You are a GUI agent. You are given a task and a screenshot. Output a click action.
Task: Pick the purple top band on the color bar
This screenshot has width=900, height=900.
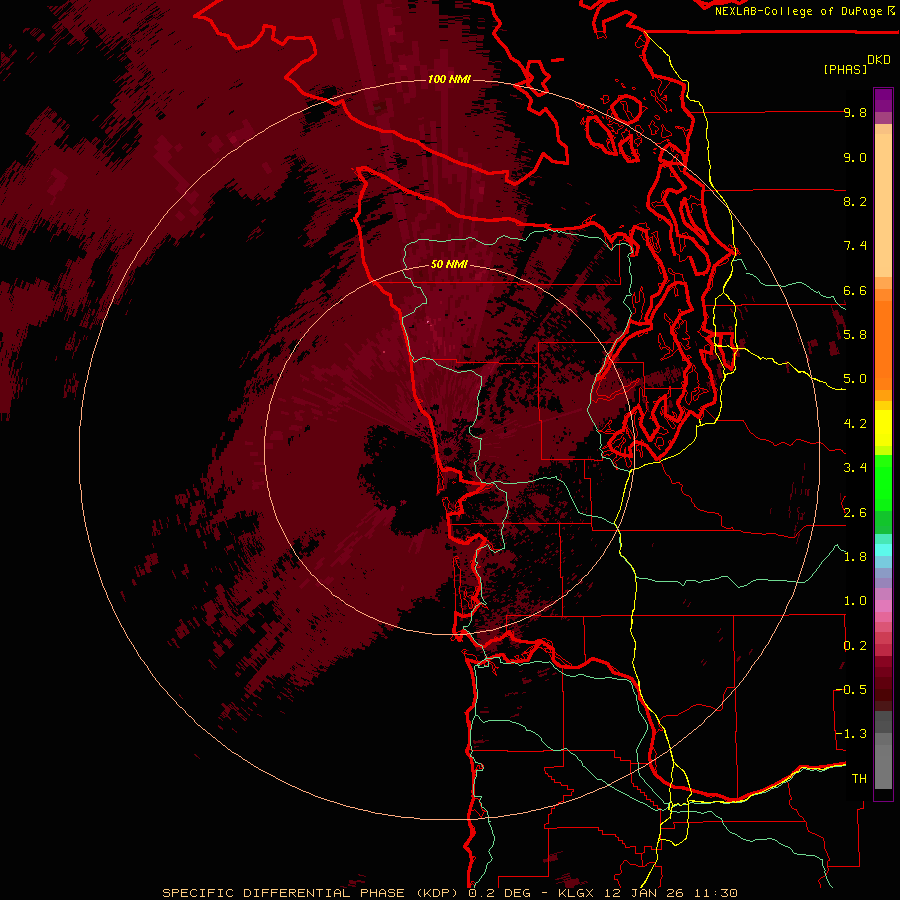tap(883, 95)
